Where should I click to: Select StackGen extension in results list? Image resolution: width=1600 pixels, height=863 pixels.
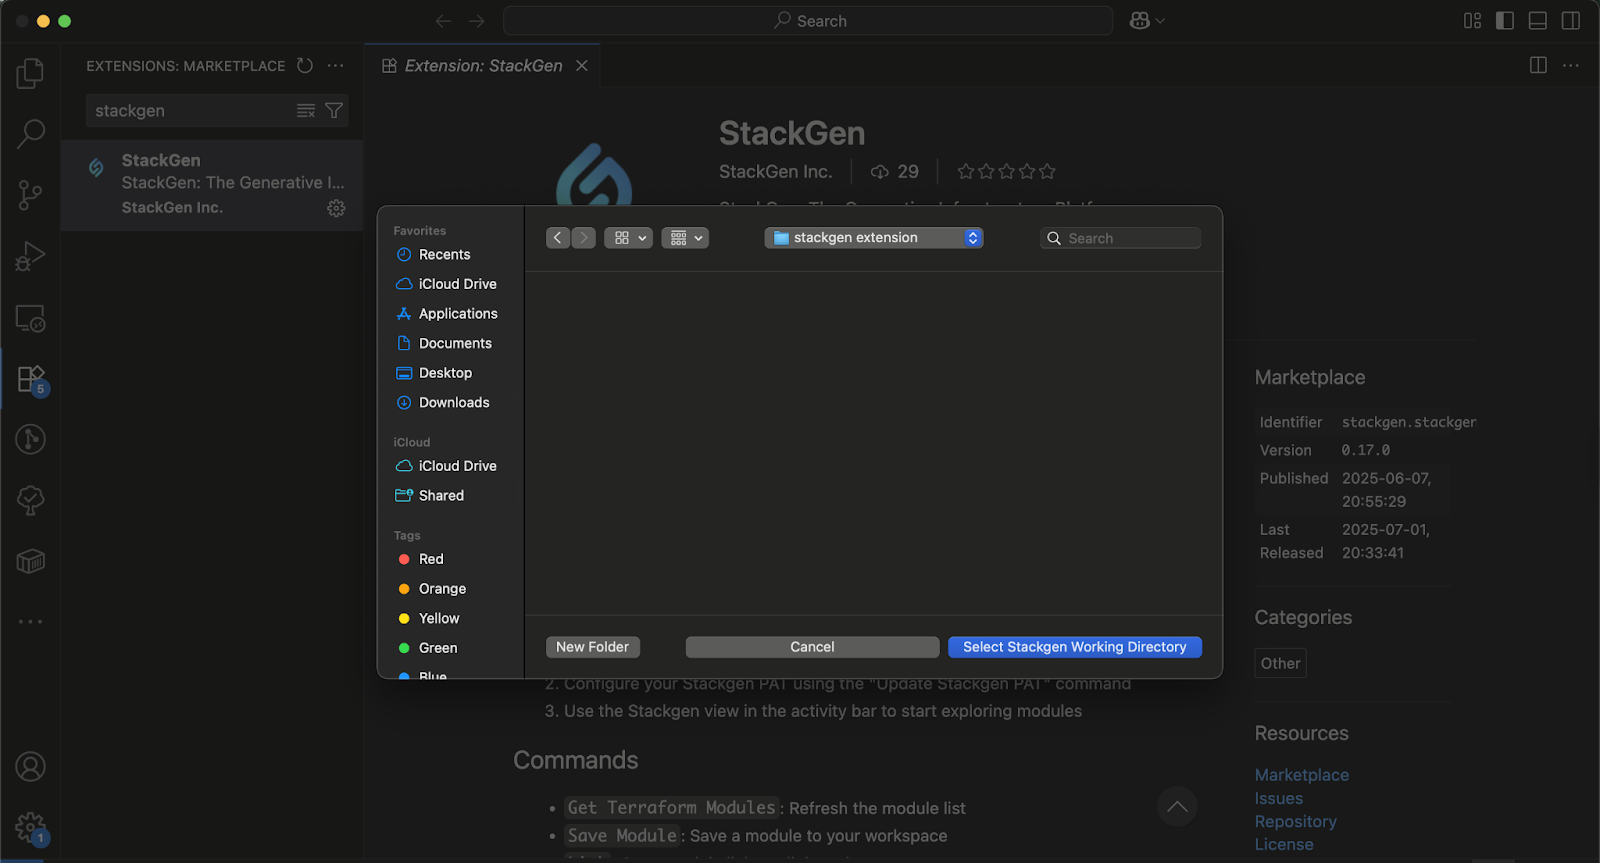coord(212,185)
